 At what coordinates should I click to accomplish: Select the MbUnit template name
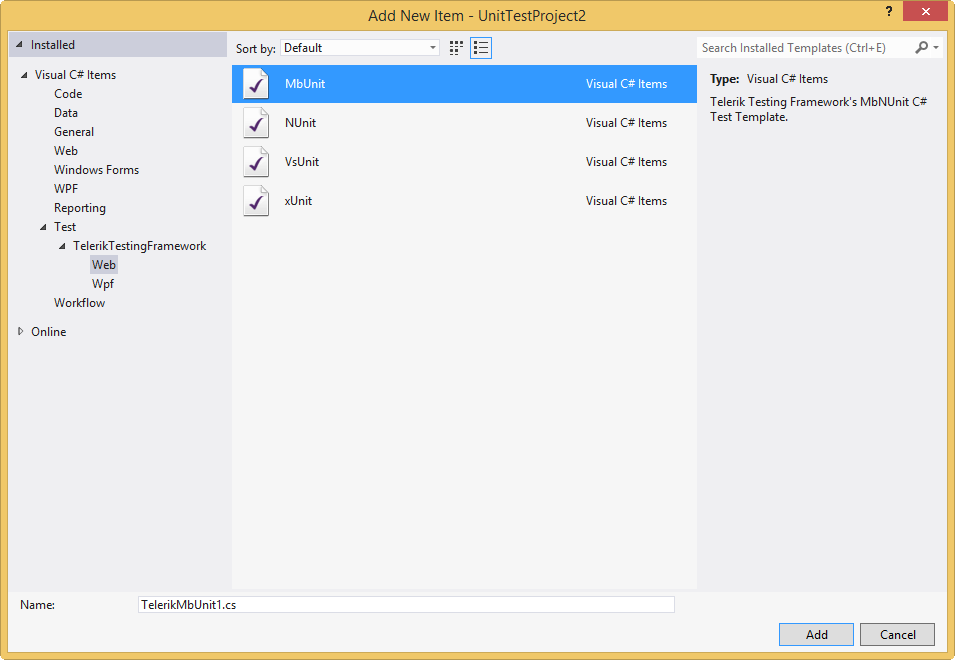click(x=305, y=84)
